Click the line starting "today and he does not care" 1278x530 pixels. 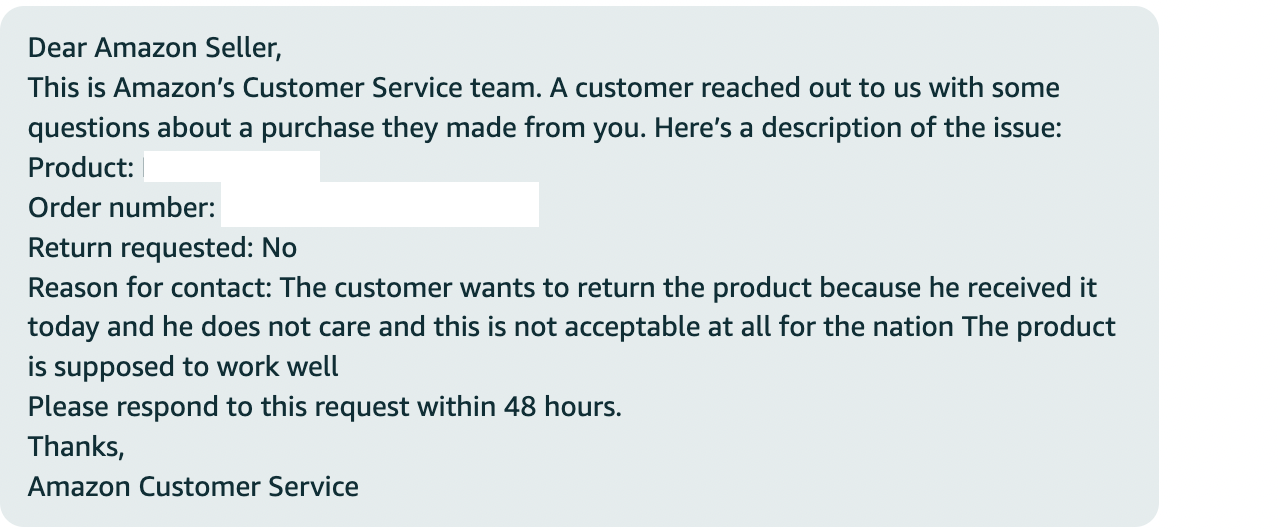[571, 328]
